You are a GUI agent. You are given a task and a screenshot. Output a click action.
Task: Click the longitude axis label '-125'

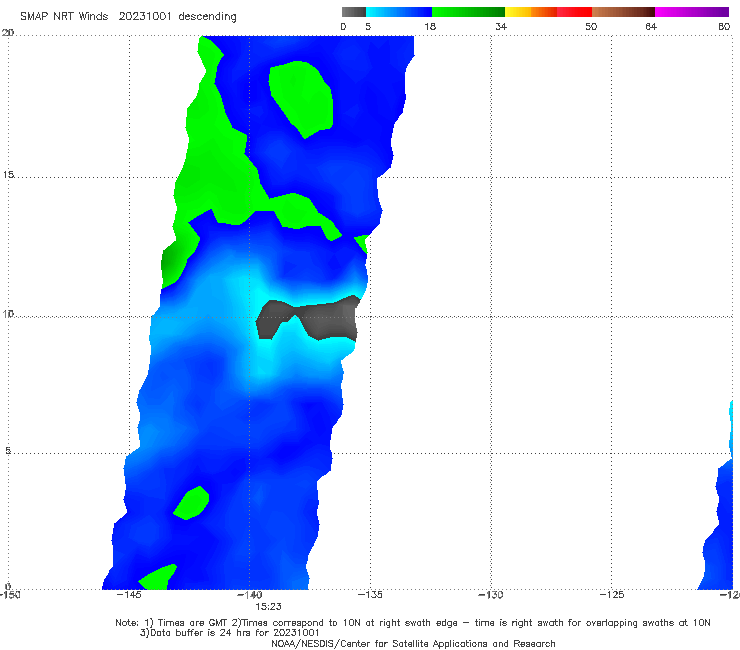[612, 595]
